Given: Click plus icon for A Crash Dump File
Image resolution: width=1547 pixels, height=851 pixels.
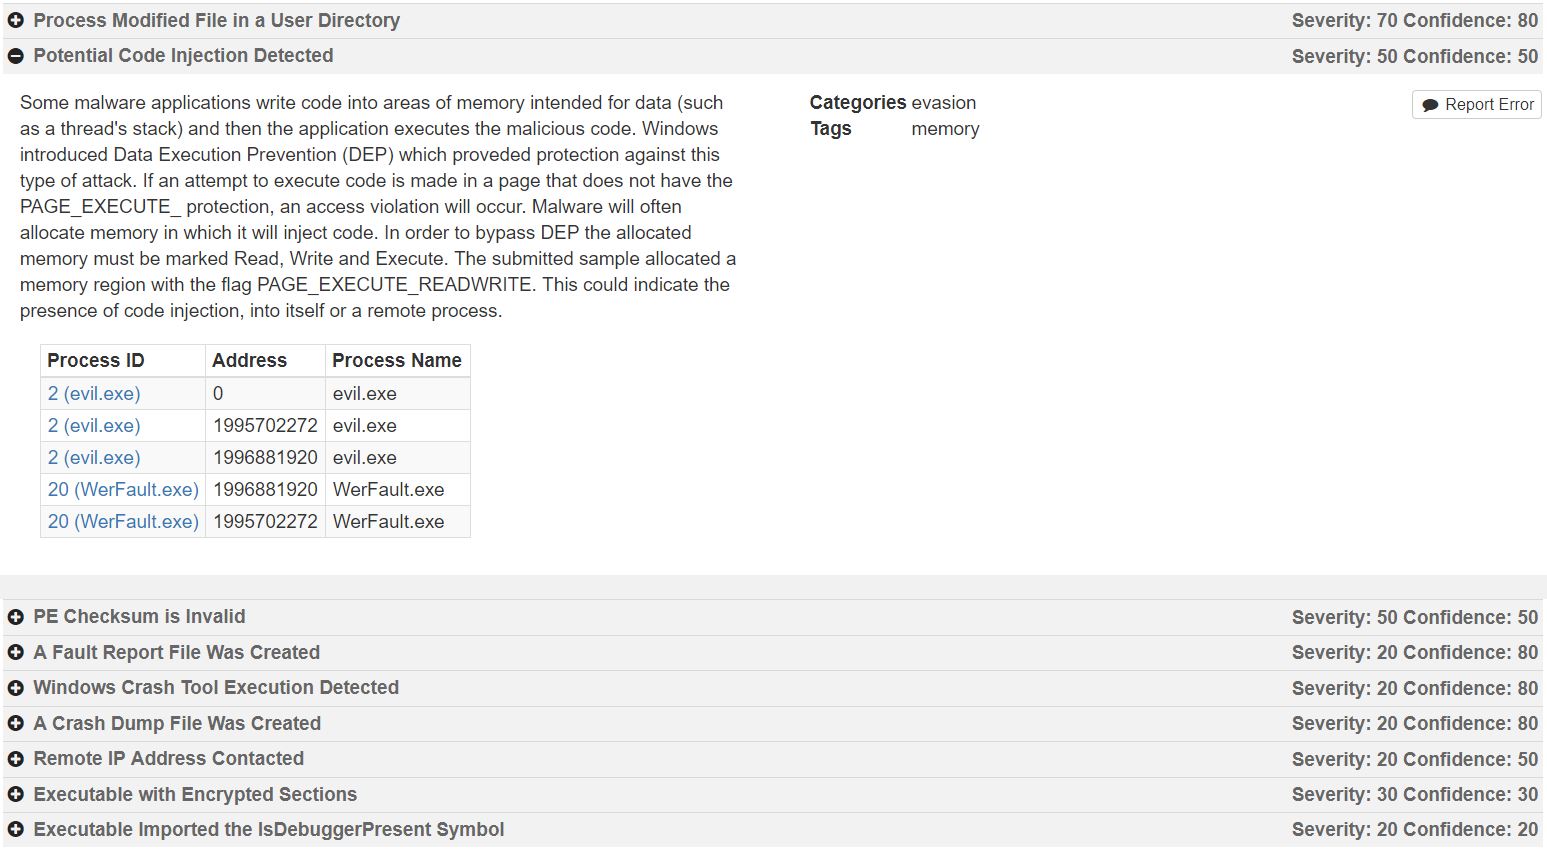Looking at the screenshot, I should (x=16, y=724).
